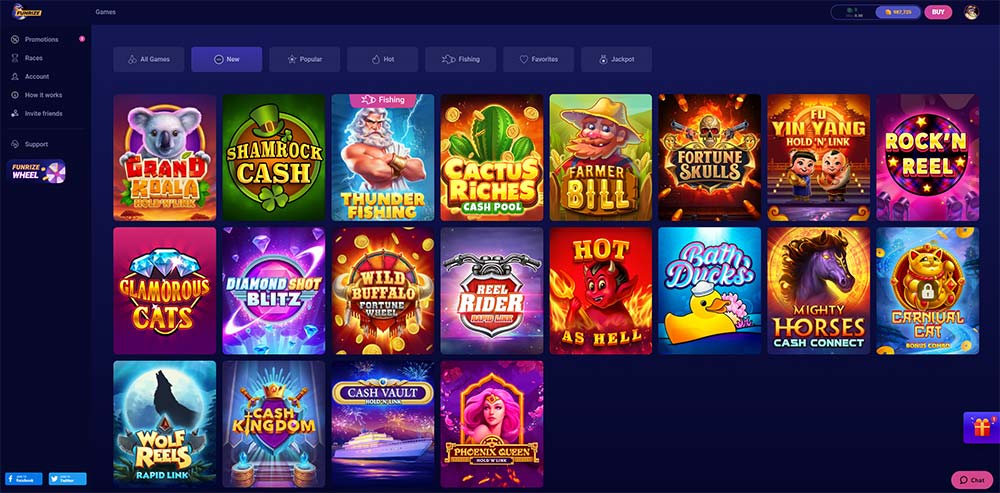1000x493 pixels.
Task: Switch to the Popular games tab
Action: coord(304,59)
